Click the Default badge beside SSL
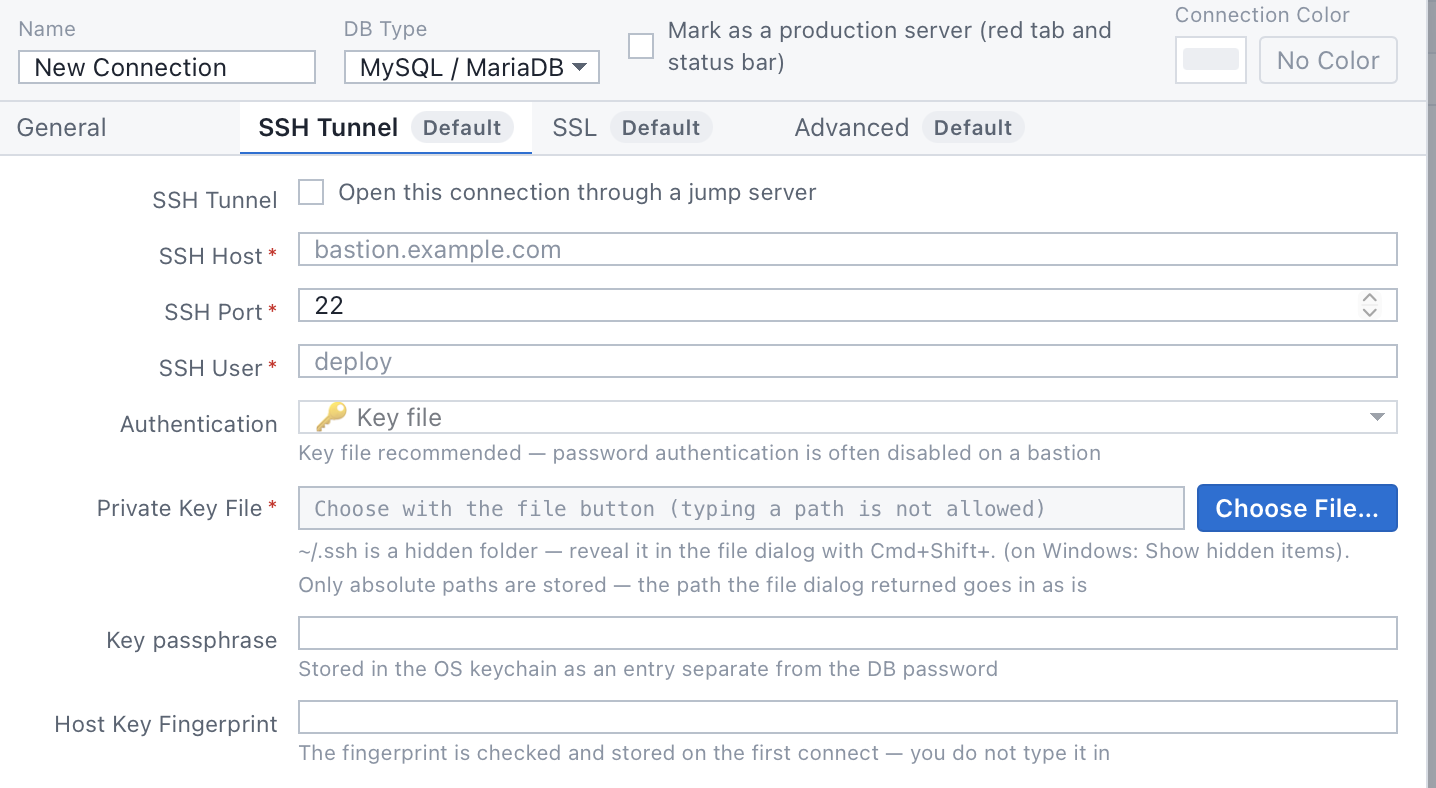This screenshot has height=788, width=1436. point(661,127)
